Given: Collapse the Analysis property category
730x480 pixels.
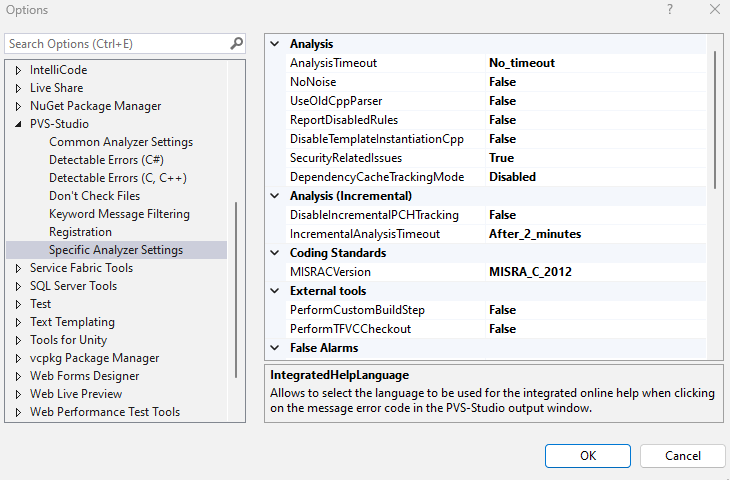Looking at the screenshot, I should (275, 44).
